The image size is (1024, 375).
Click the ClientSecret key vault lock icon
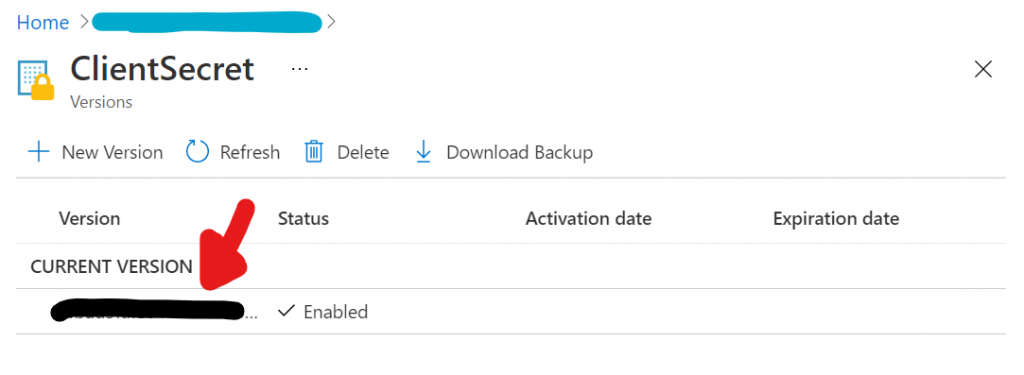click(x=35, y=80)
